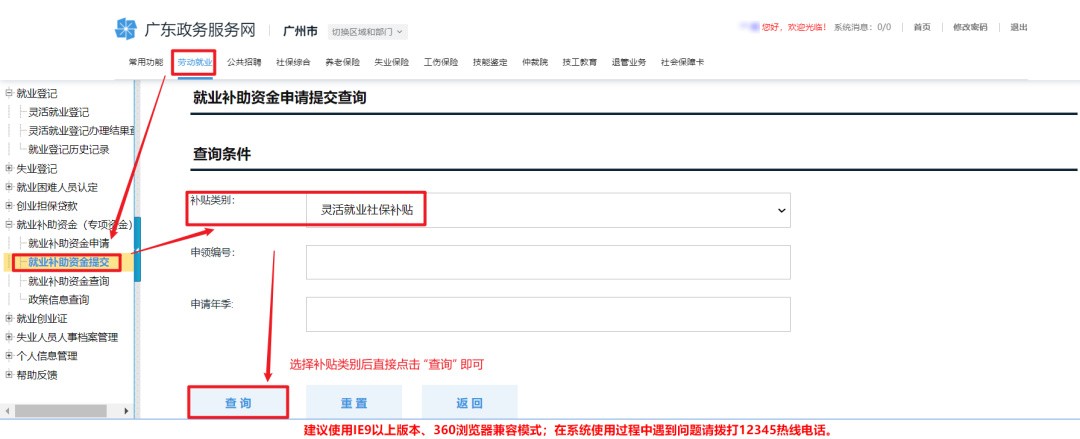Open the 工伤保险 tab
1080x439 pixels.
point(441,62)
